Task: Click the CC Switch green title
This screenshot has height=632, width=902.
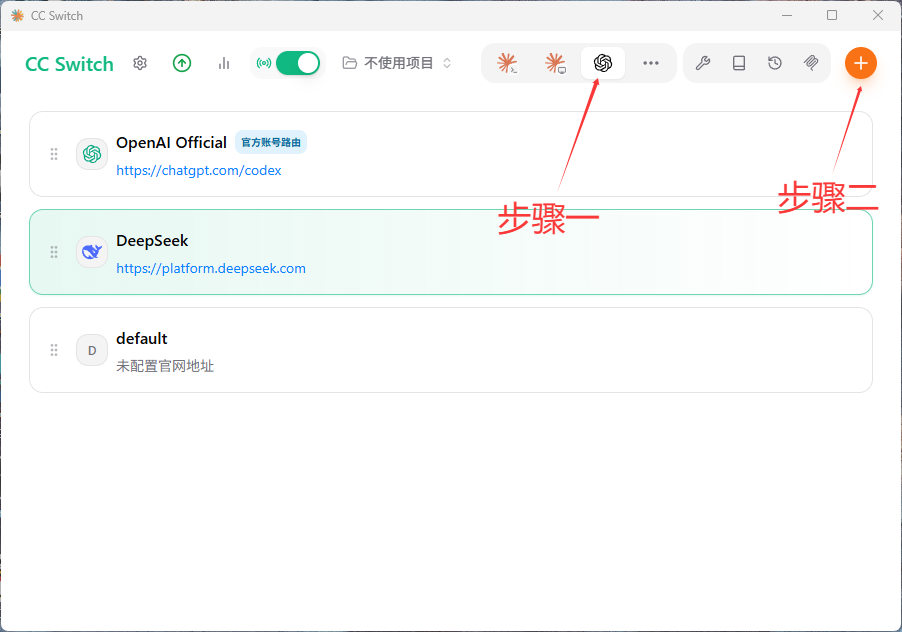Action: click(x=69, y=64)
